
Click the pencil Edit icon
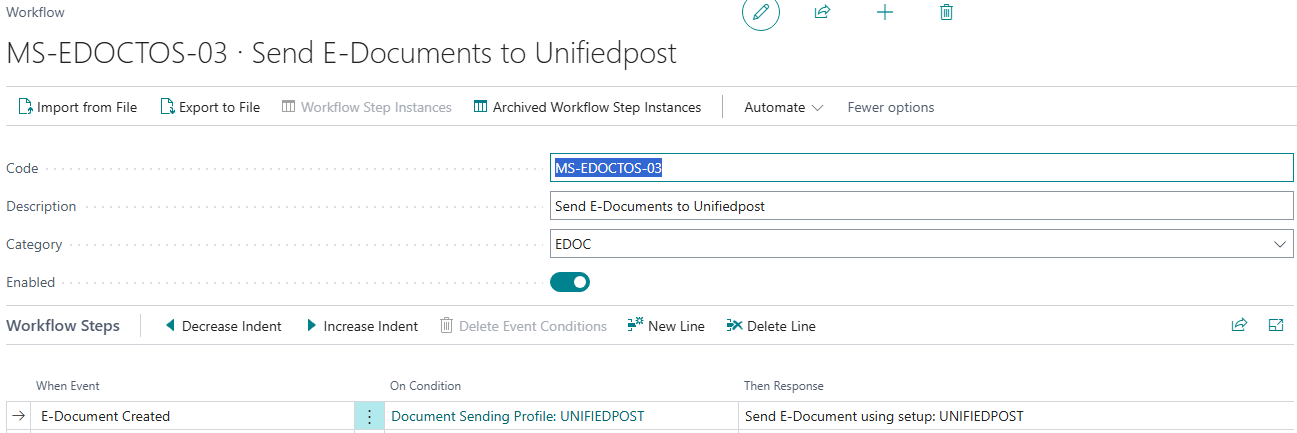point(760,13)
